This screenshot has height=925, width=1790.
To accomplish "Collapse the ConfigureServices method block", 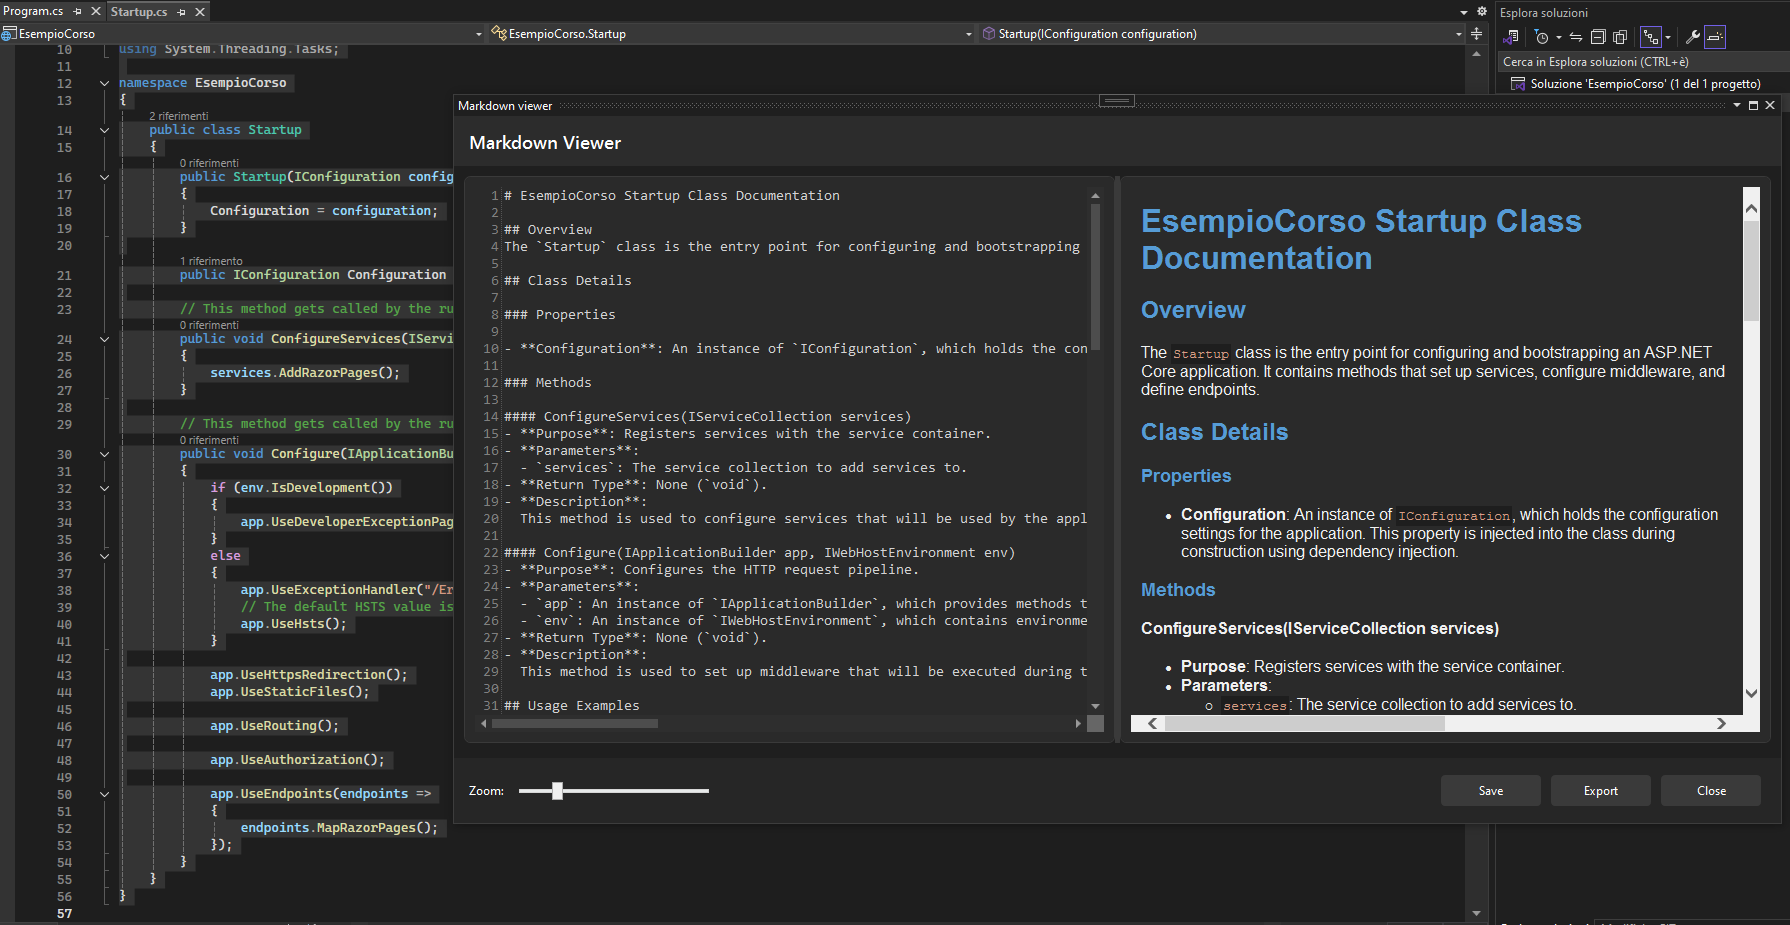I will tap(104, 339).
